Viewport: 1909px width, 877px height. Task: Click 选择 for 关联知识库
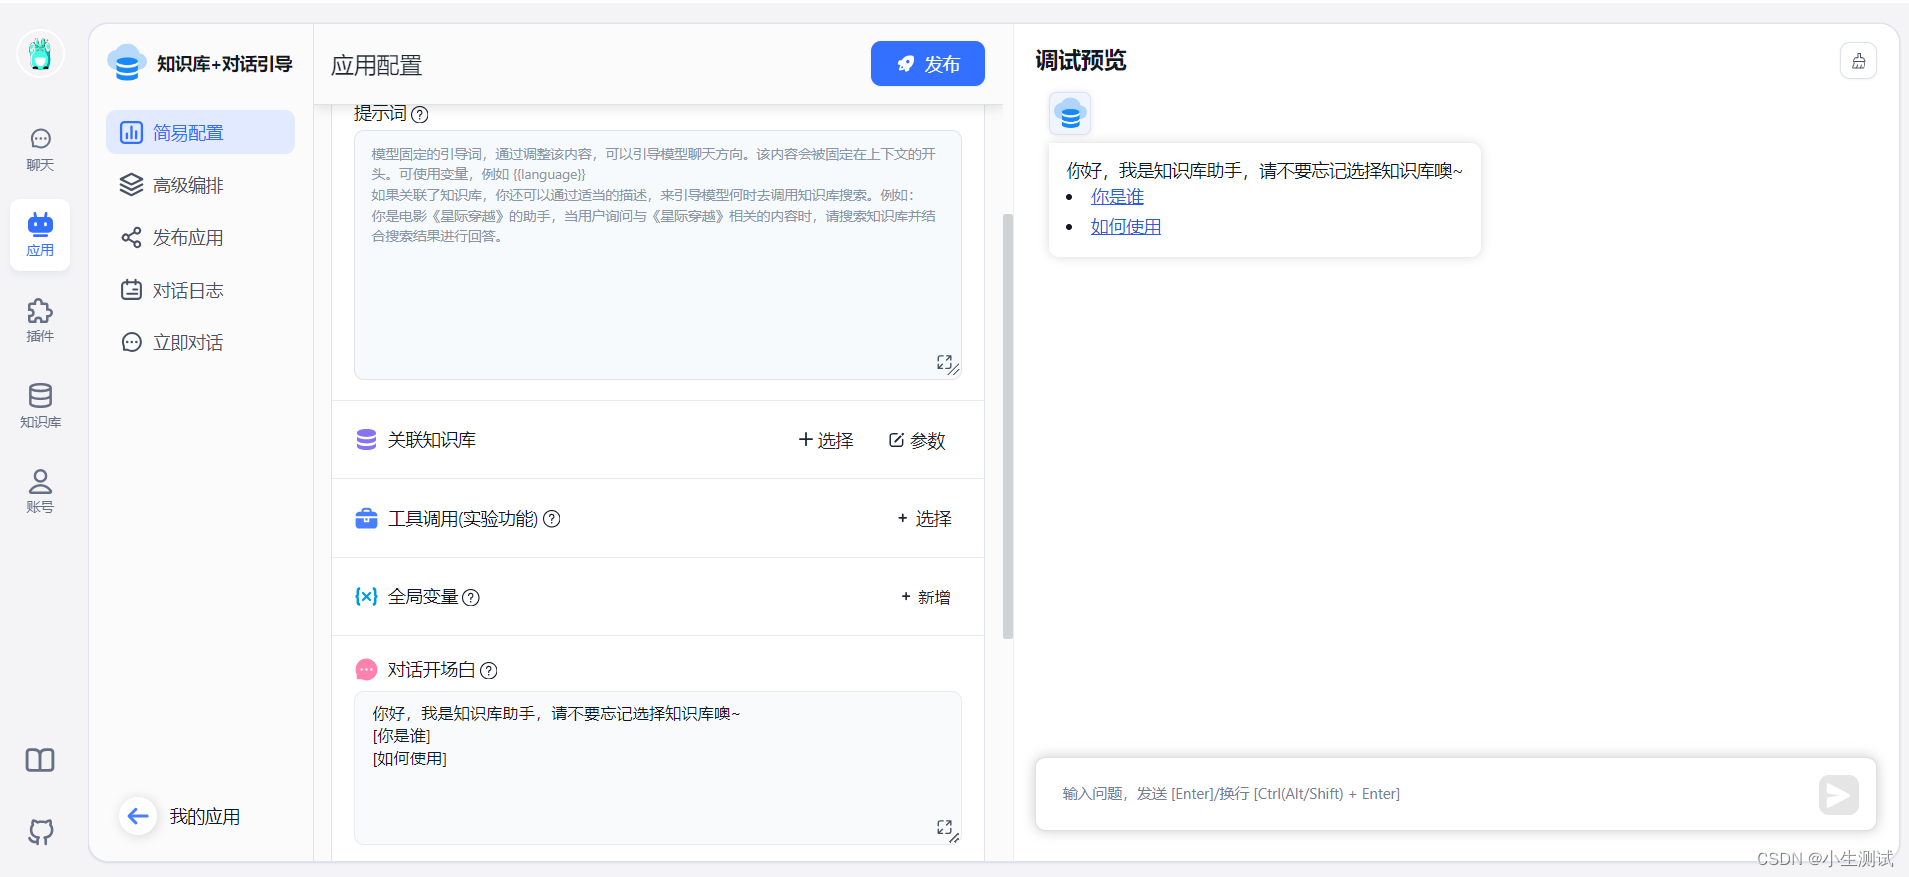tap(826, 440)
